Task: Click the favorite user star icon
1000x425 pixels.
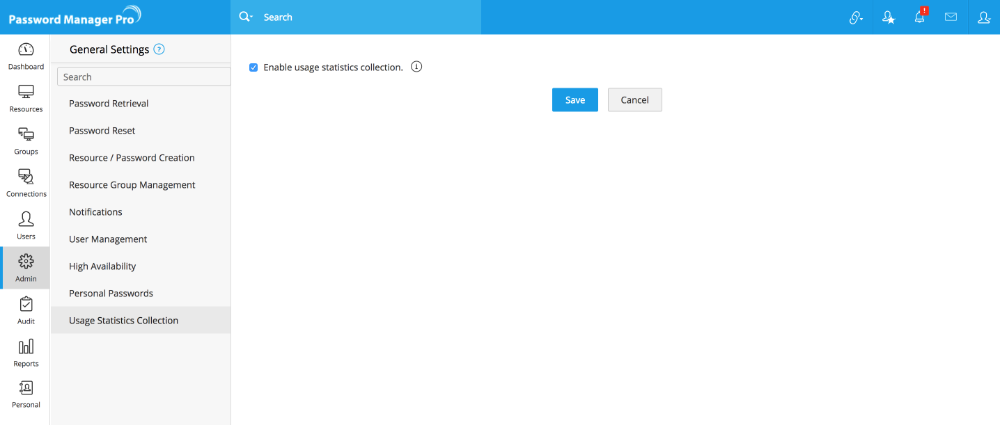Action: tap(888, 18)
